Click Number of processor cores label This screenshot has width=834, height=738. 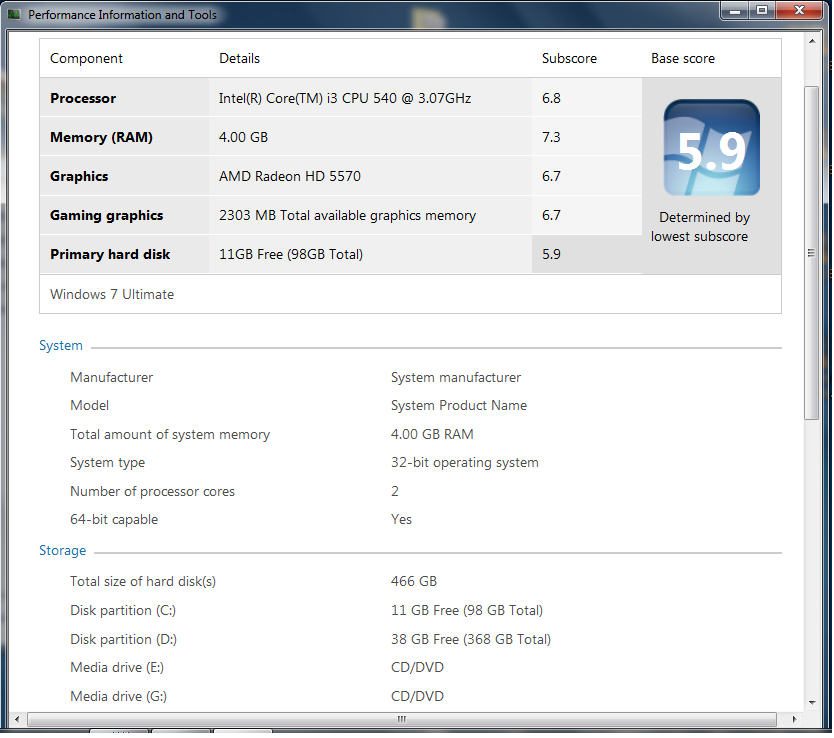coord(152,492)
